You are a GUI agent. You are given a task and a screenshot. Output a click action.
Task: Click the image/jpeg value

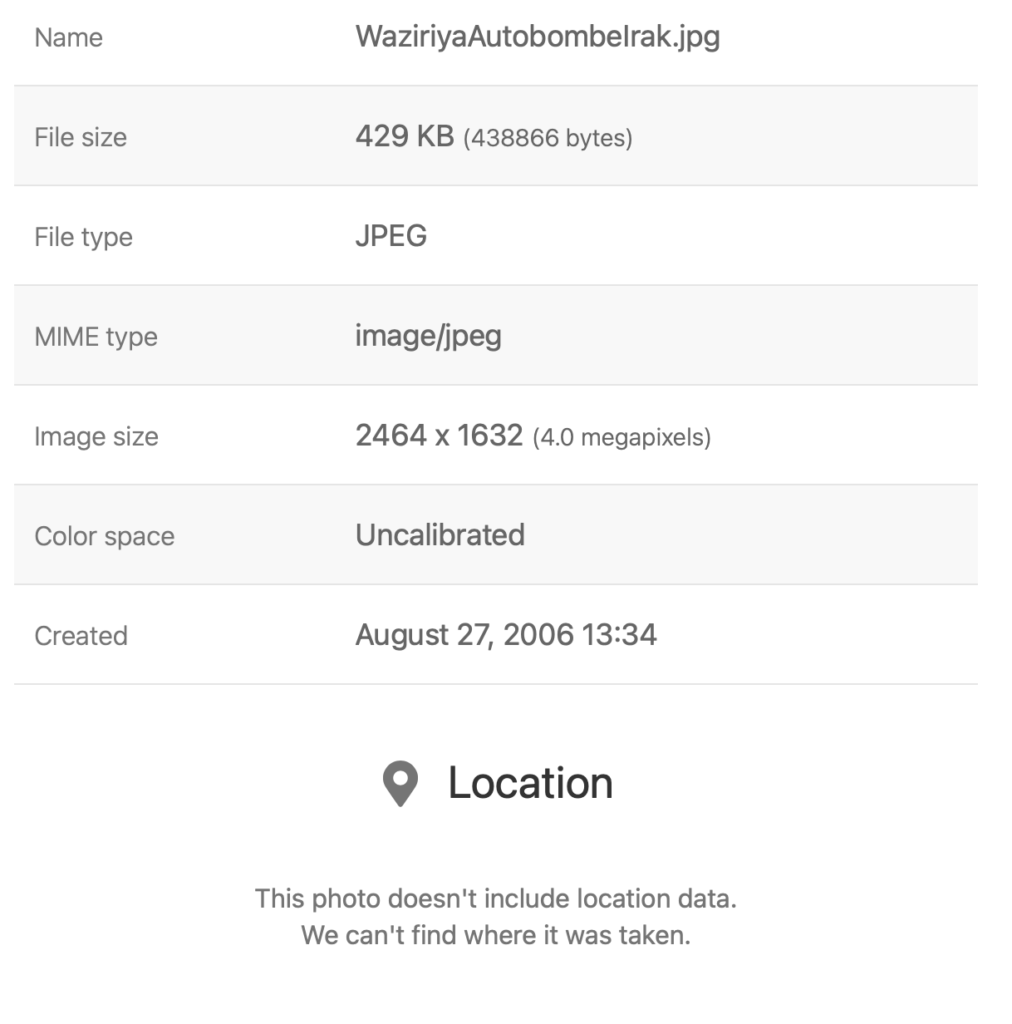point(428,336)
